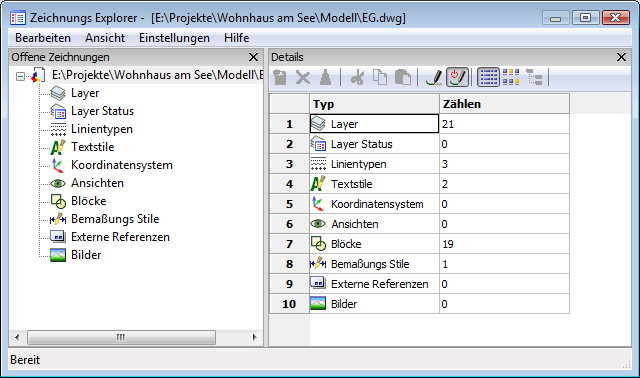Click the Delete X toolbar icon
This screenshot has width=640, height=378.
coord(303,77)
